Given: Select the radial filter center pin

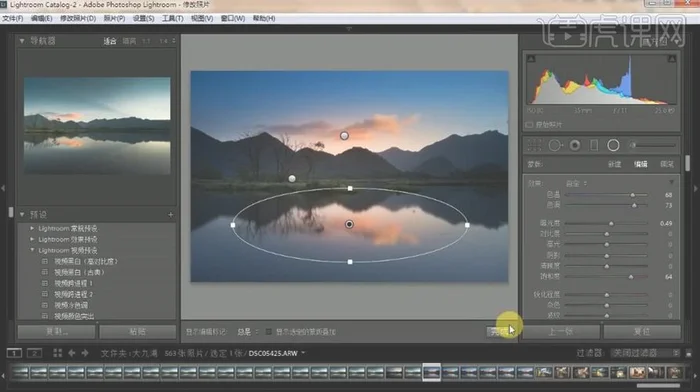Looking at the screenshot, I should point(349,224).
